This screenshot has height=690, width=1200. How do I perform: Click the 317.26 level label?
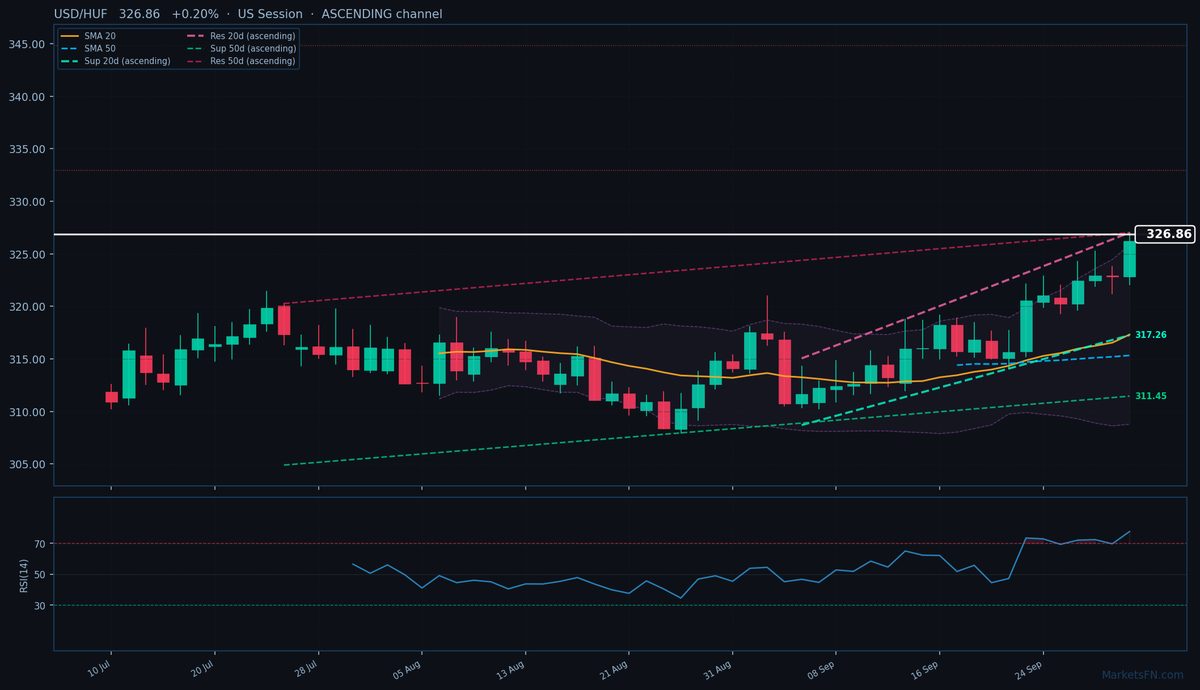1151,335
